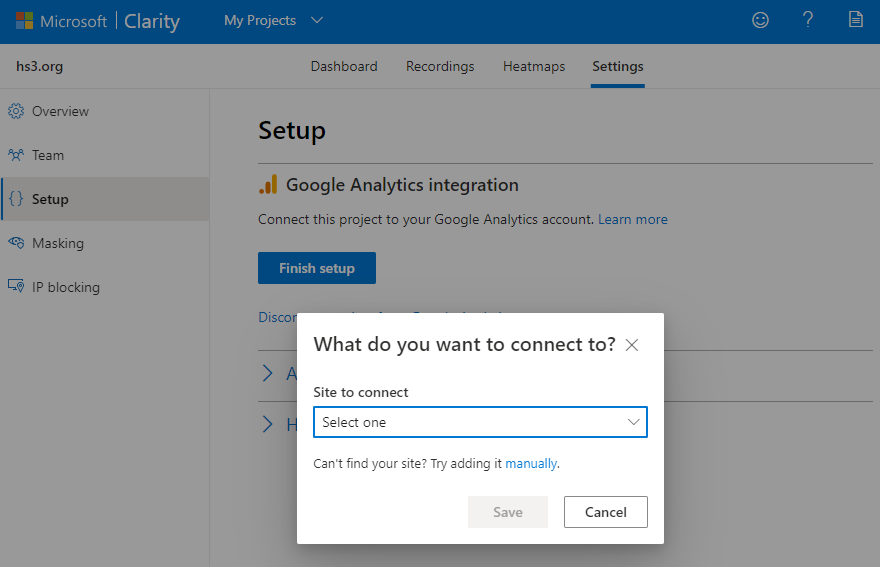Click the Google Analytics integration heading
The image size is (880, 567).
[x=402, y=185]
